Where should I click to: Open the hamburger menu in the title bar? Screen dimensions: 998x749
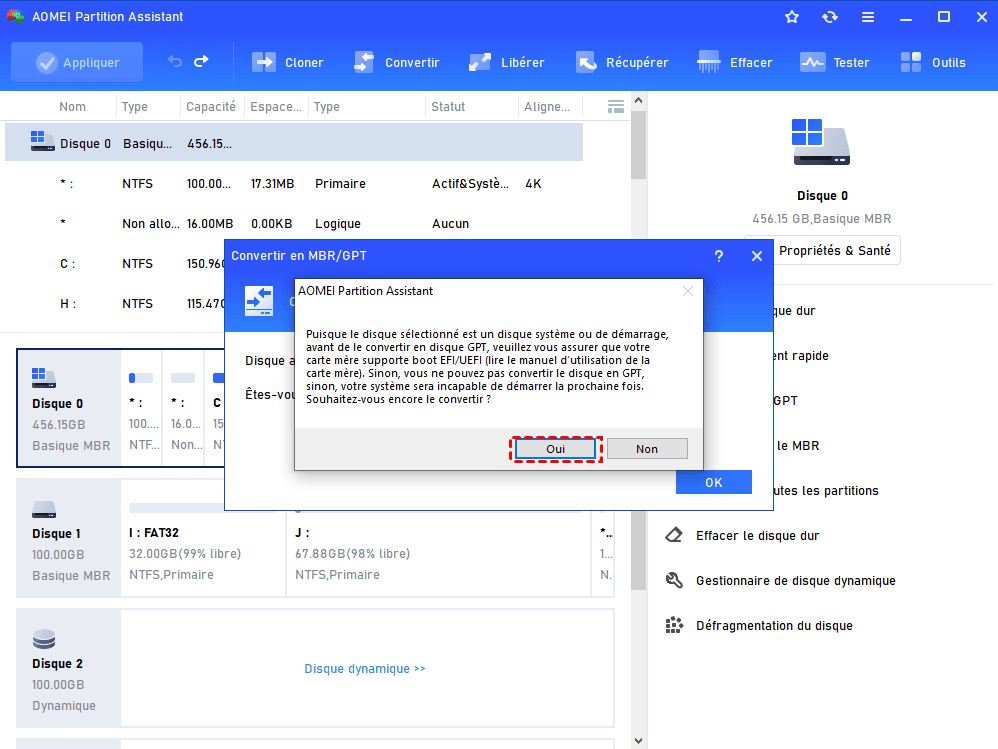tap(867, 17)
